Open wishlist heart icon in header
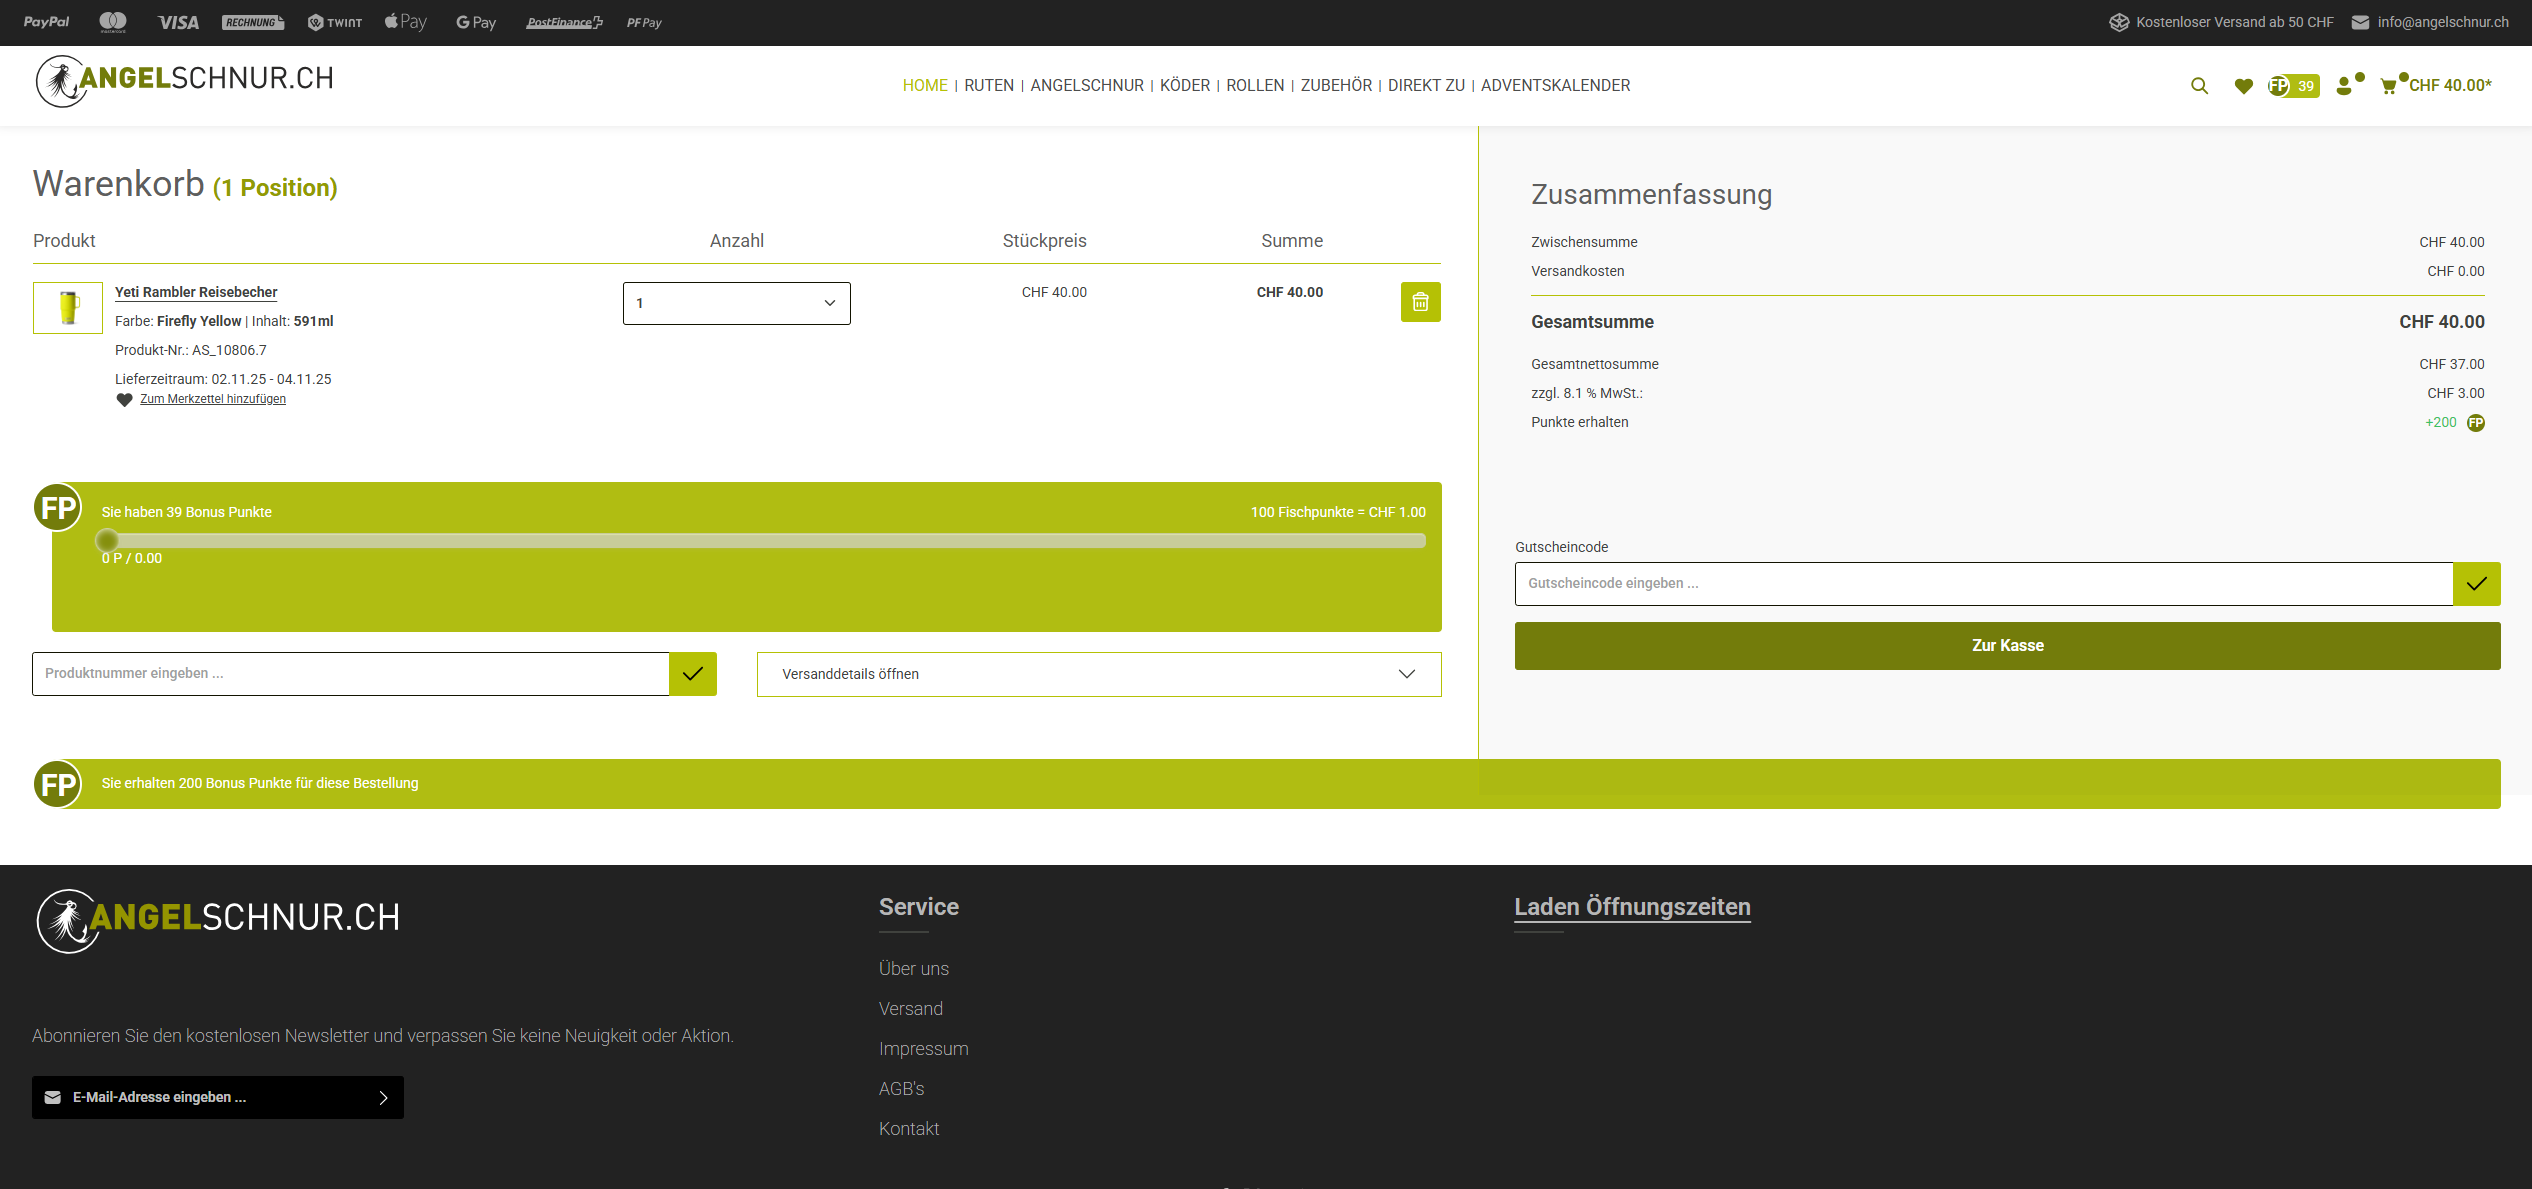The width and height of the screenshot is (2532, 1189). coord(2243,86)
